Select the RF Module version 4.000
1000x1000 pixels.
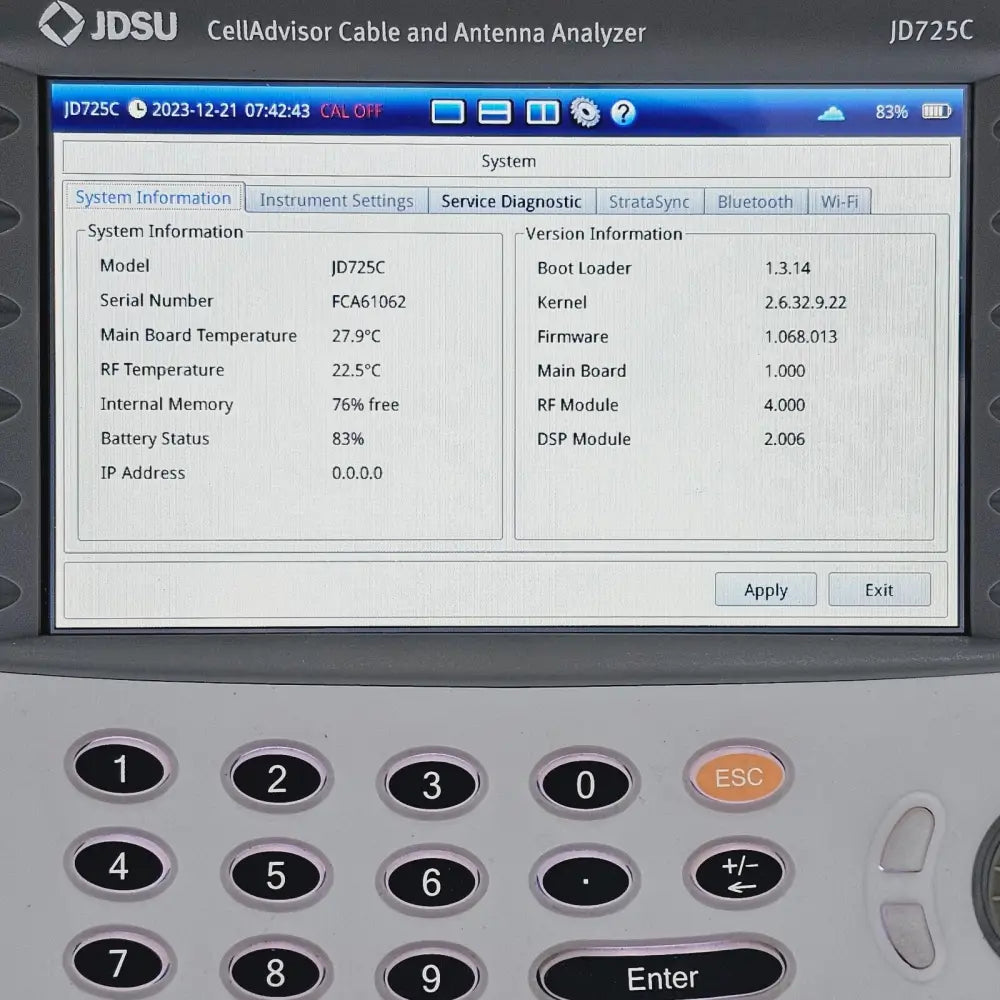point(784,404)
